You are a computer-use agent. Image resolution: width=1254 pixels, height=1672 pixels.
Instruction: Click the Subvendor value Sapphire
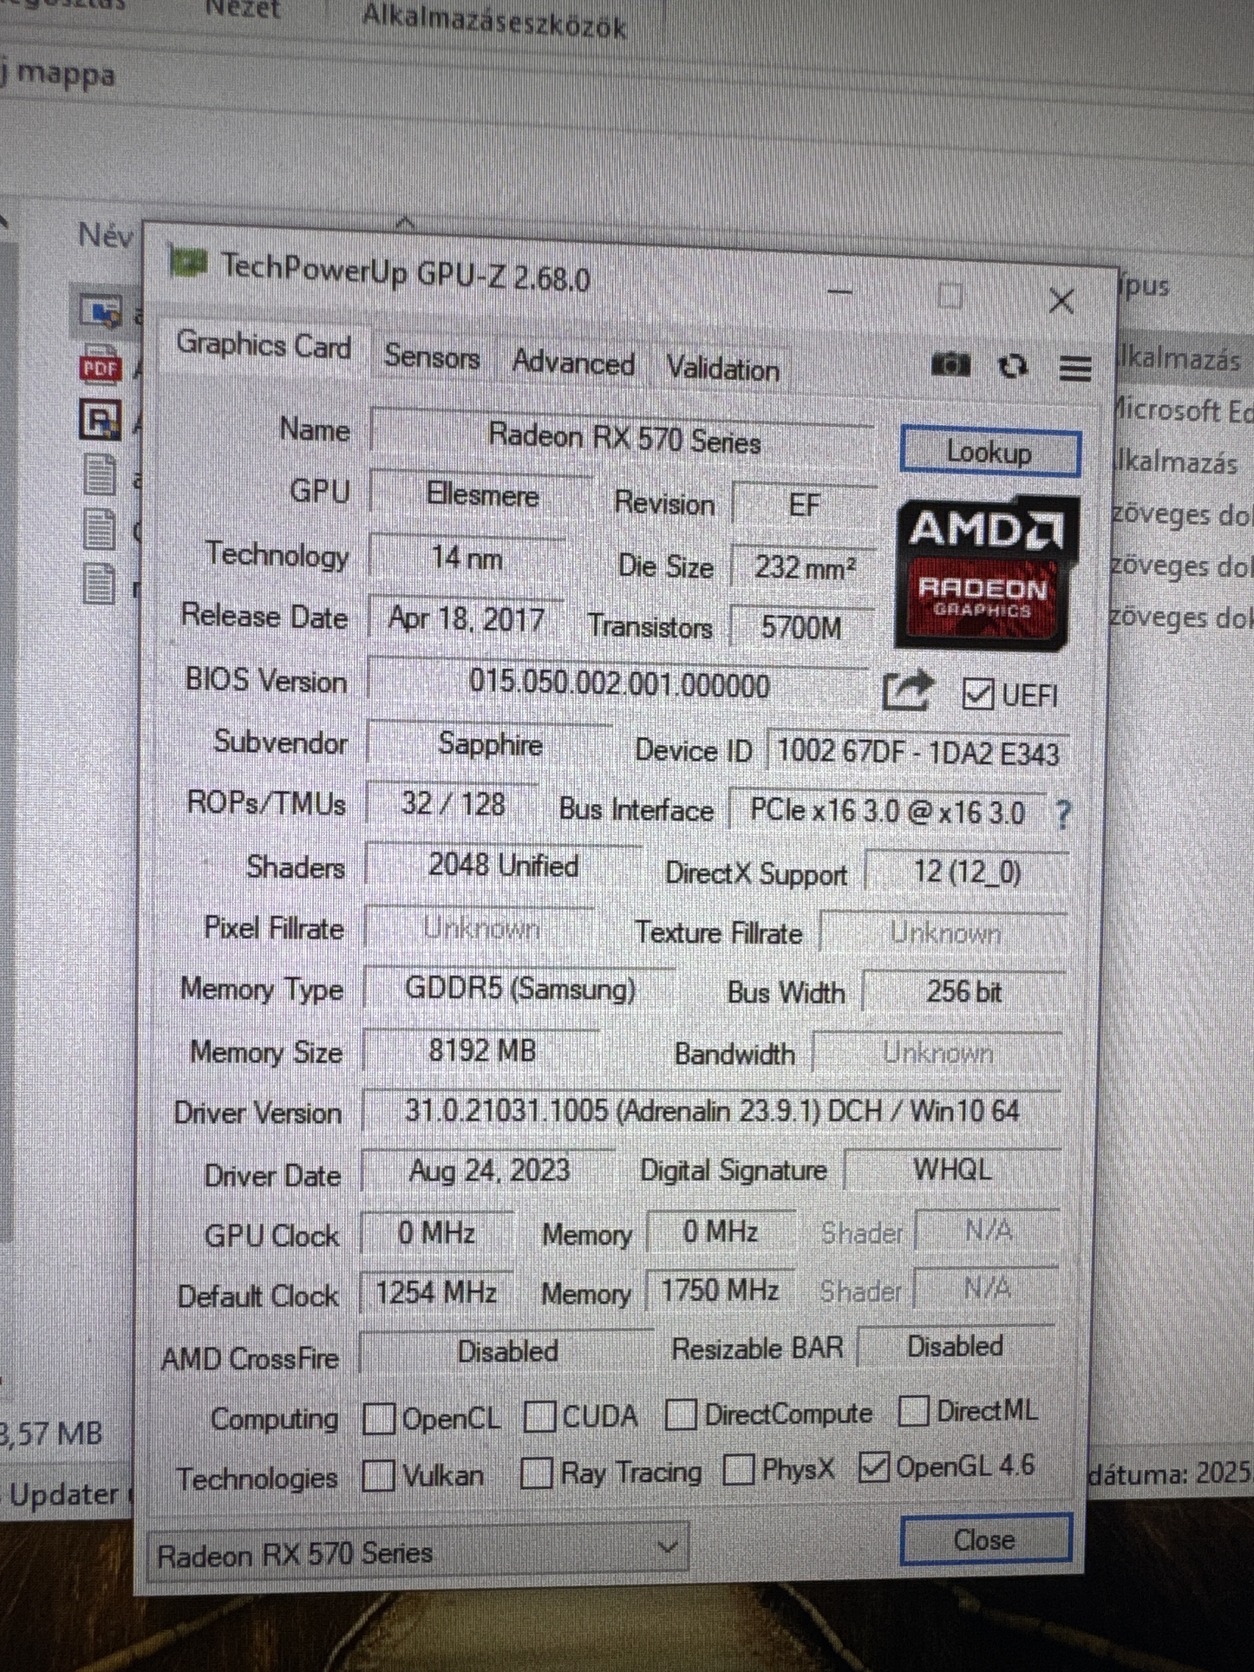coord(490,745)
